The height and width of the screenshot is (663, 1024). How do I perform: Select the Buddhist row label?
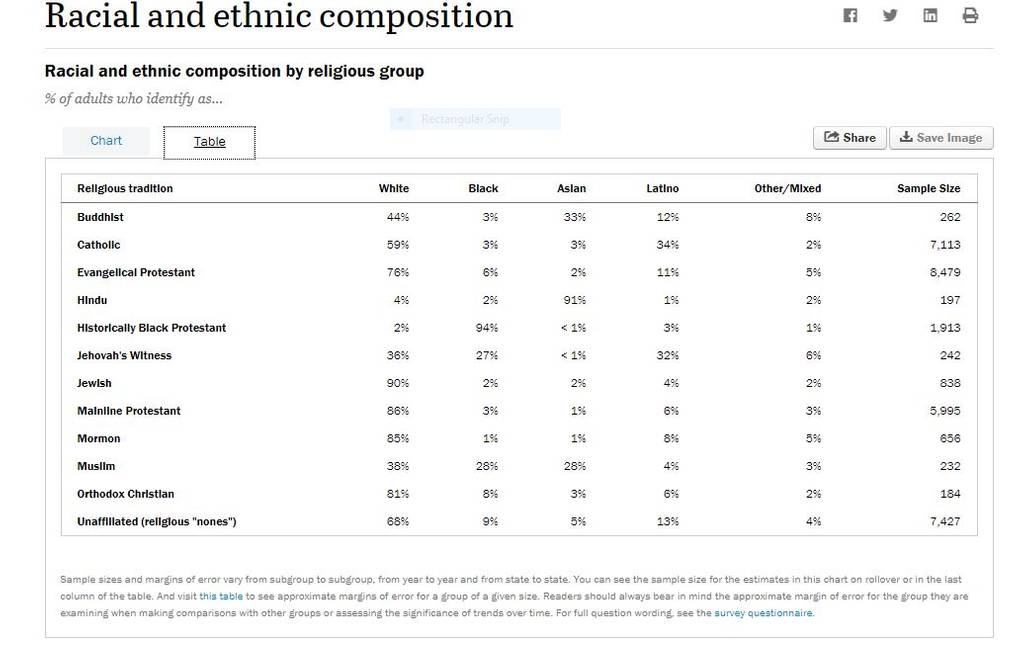pyautogui.click(x=100, y=218)
